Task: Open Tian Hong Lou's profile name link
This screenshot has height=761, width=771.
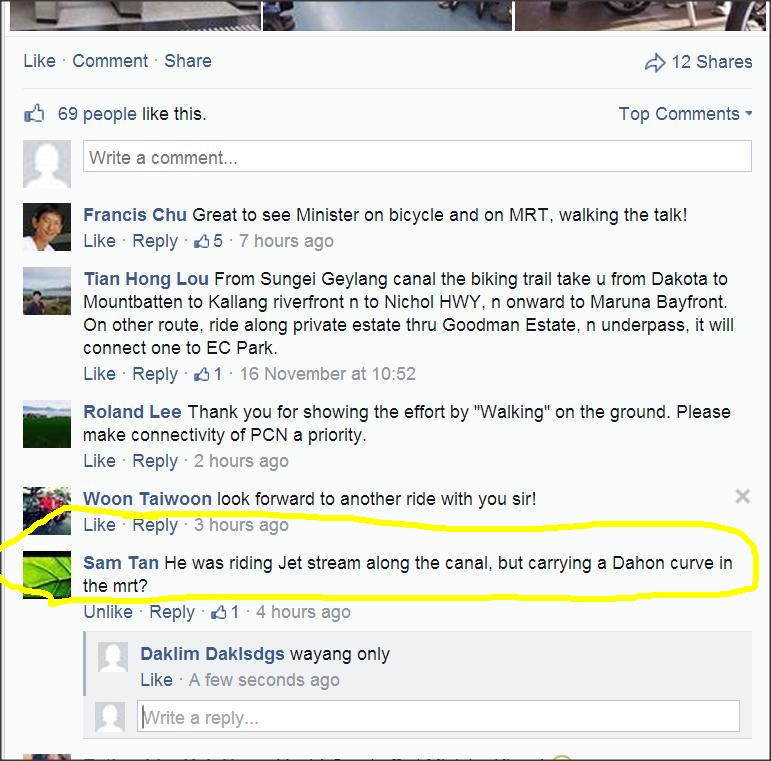Action: [146, 279]
